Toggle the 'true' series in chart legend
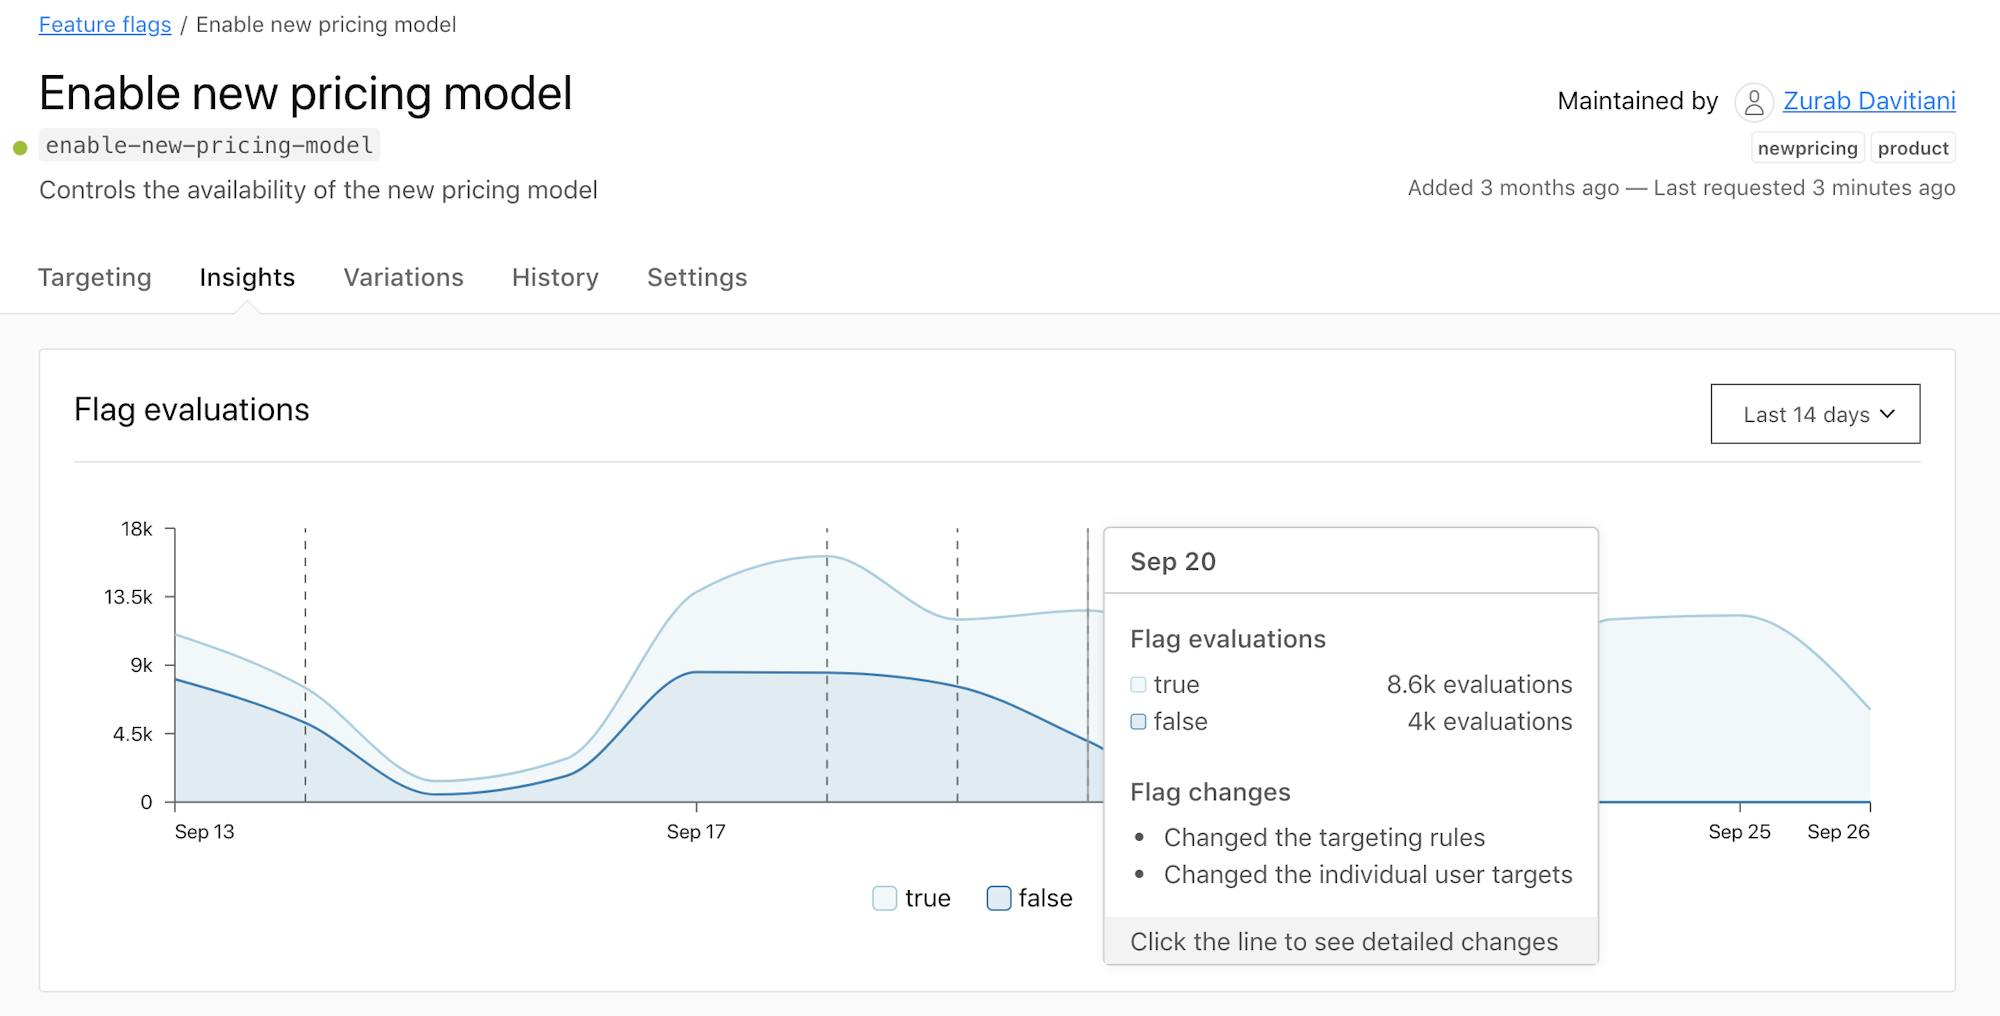The width and height of the screenshot is (2000, 1016). point(885,898)
